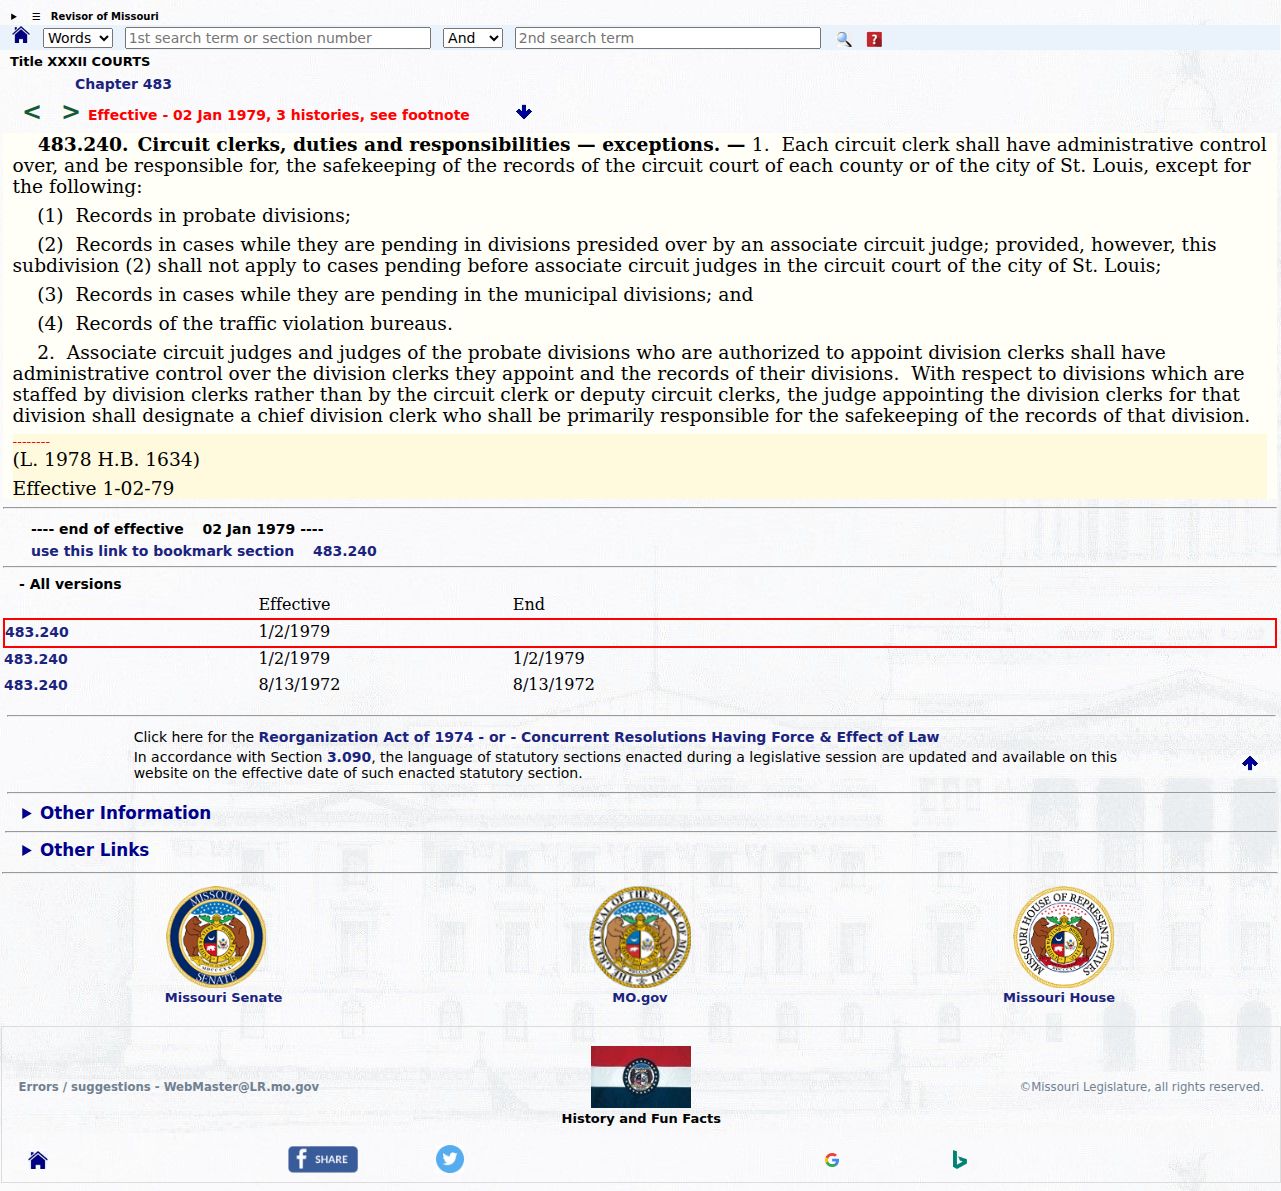Open 483.240 version effective 8/13/1972
Image resolution: width=1281 pixels, height=1191 pixels.
click(x=36, y=685)
